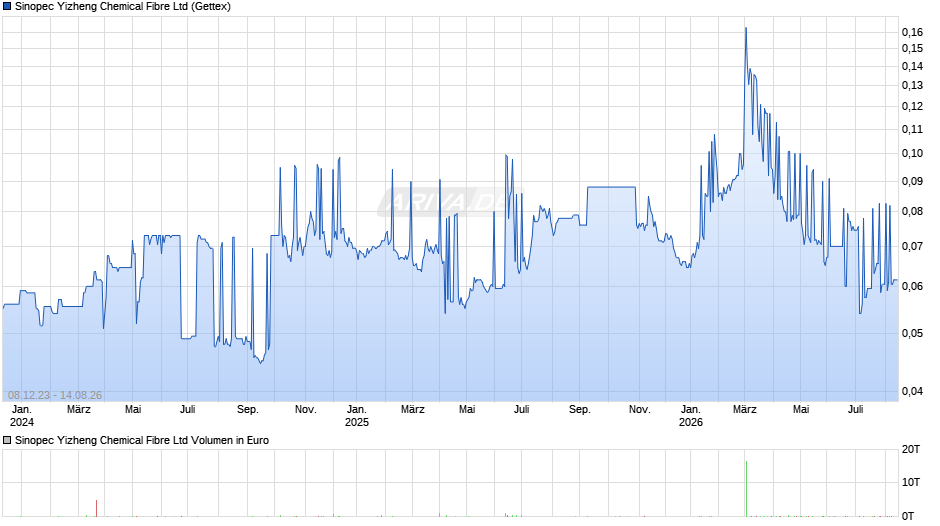This screenshot has width=940, height=526.
Task: Click the flat 0,088 price plateau in autumn 2025
Action: tap(611, 187)
